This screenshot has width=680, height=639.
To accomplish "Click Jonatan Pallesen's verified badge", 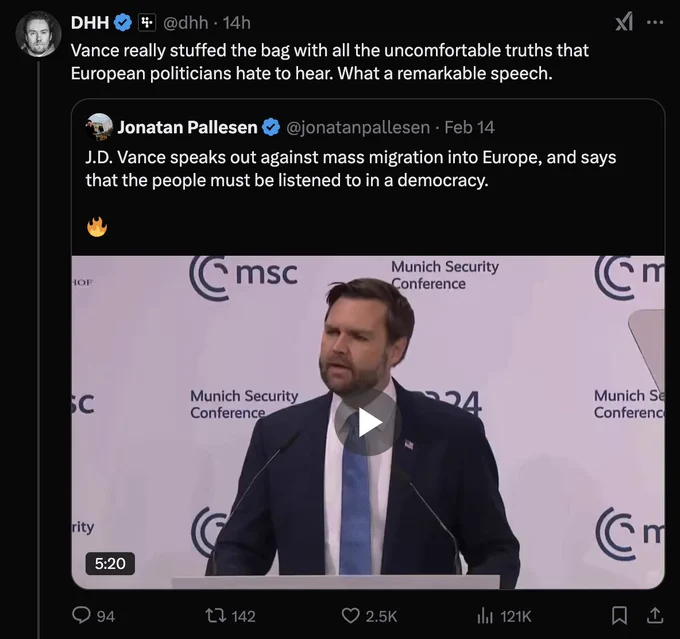I will point(271,127).
